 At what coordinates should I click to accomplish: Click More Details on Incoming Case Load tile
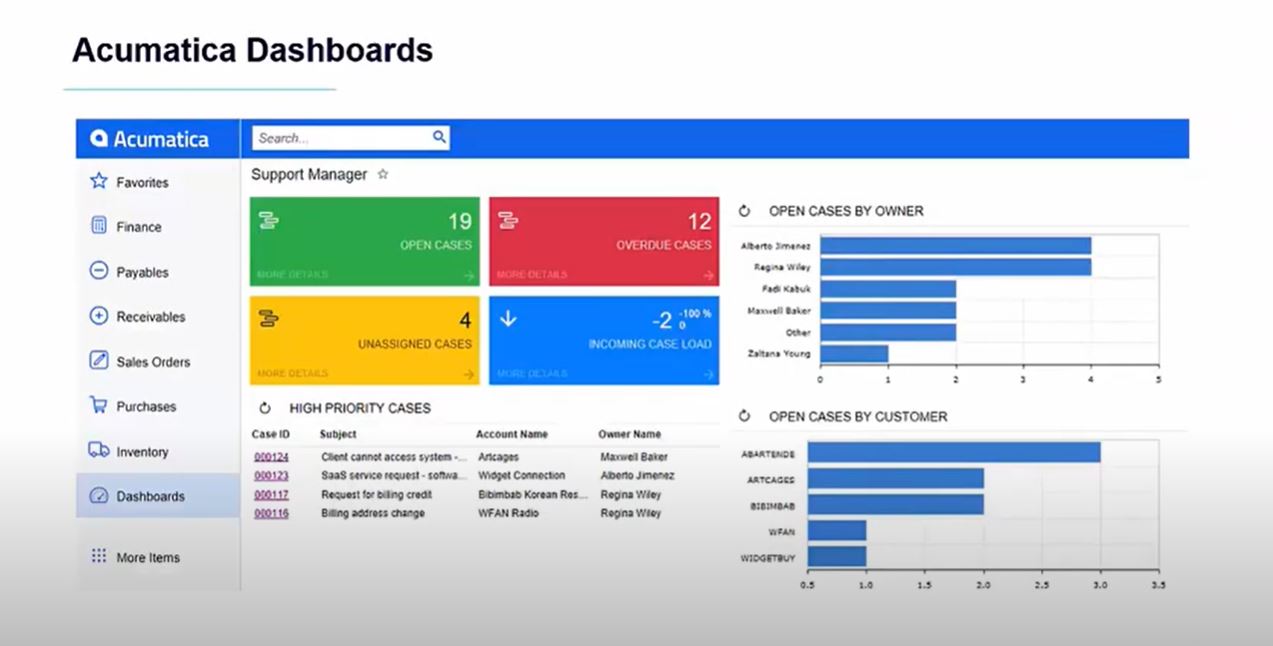click(532, 373)
